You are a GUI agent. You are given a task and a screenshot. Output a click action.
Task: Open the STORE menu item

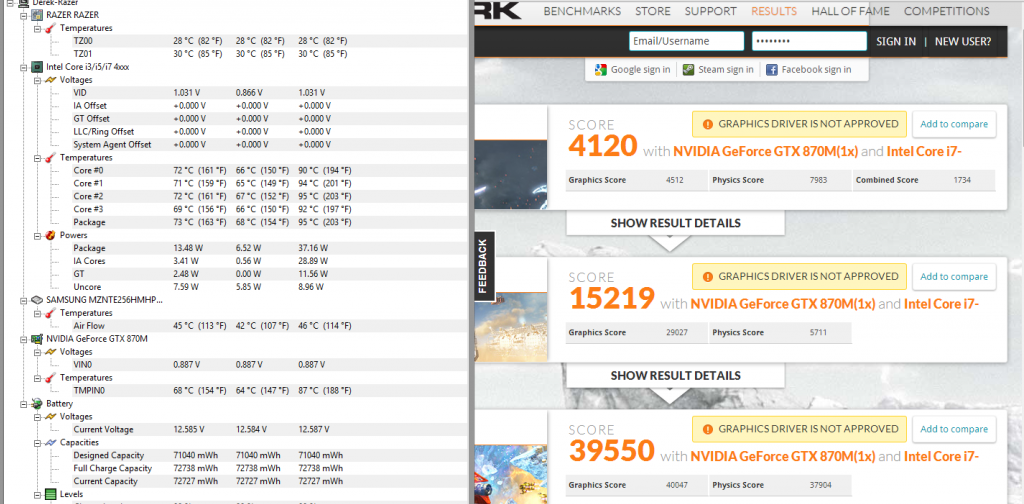click(x=652, y=11)
